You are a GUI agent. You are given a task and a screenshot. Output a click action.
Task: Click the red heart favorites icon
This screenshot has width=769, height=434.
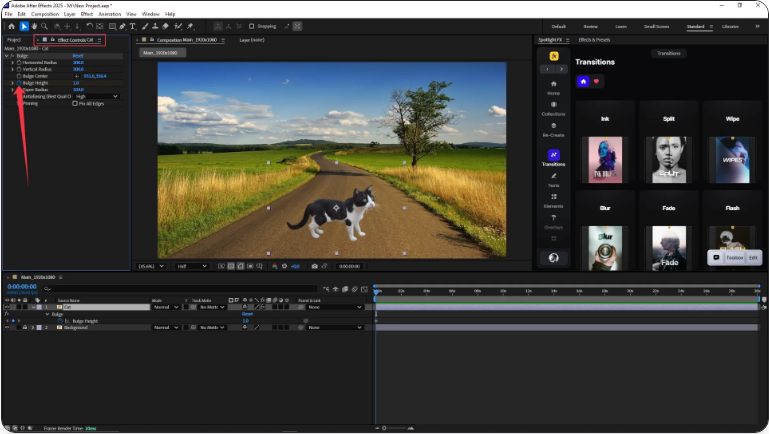(x=598, y=81)
